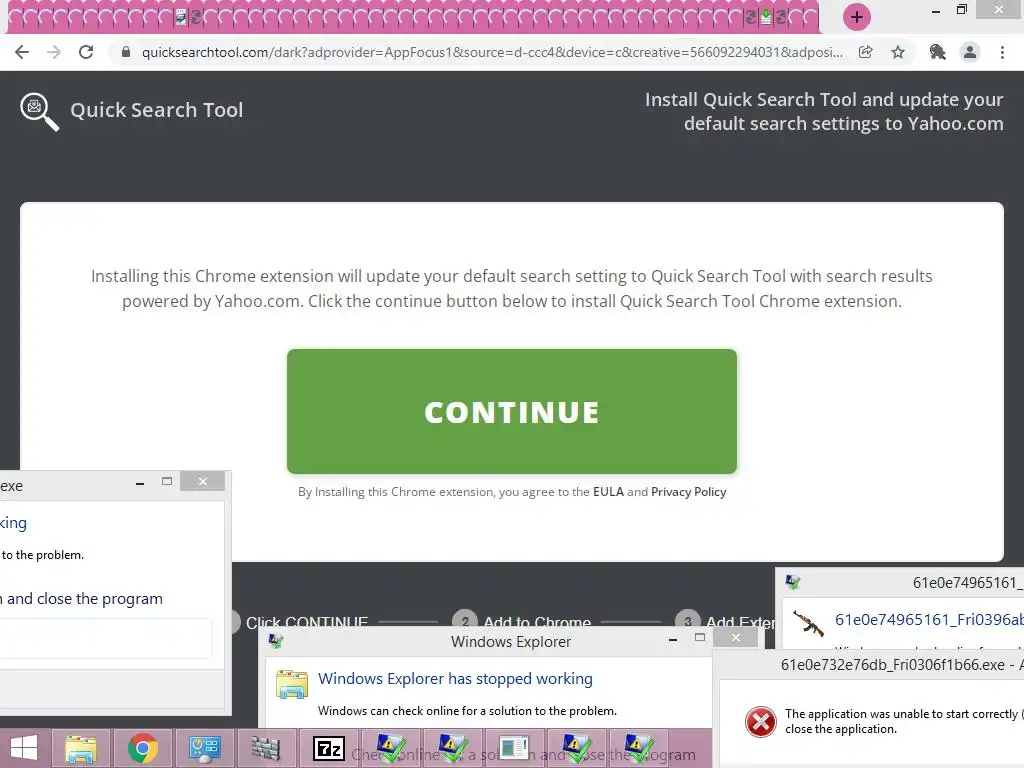Screen dimensions: 1024x768
Task: Go back to the previous page
Action: click(22, 52)
